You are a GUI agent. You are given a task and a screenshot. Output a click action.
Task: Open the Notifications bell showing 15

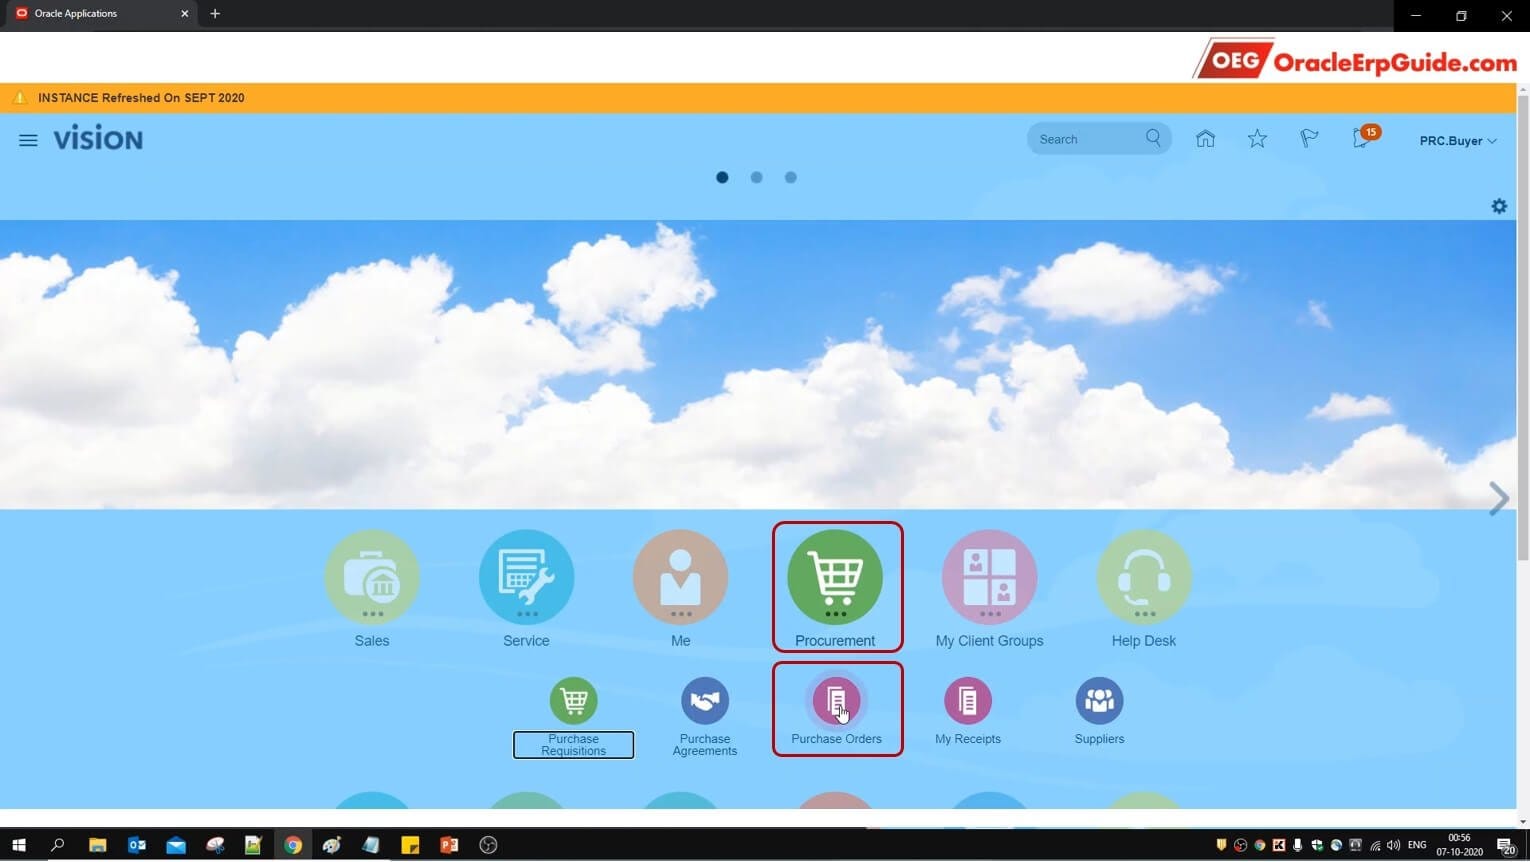click(1364, 138)
